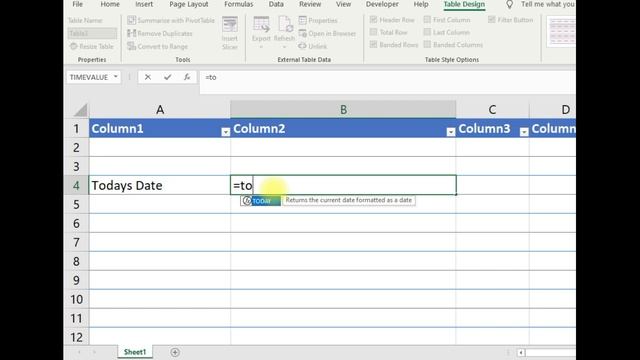640x360 pixels.
Task: Toggle First Column checkbox
Action: tap(427, 20)
